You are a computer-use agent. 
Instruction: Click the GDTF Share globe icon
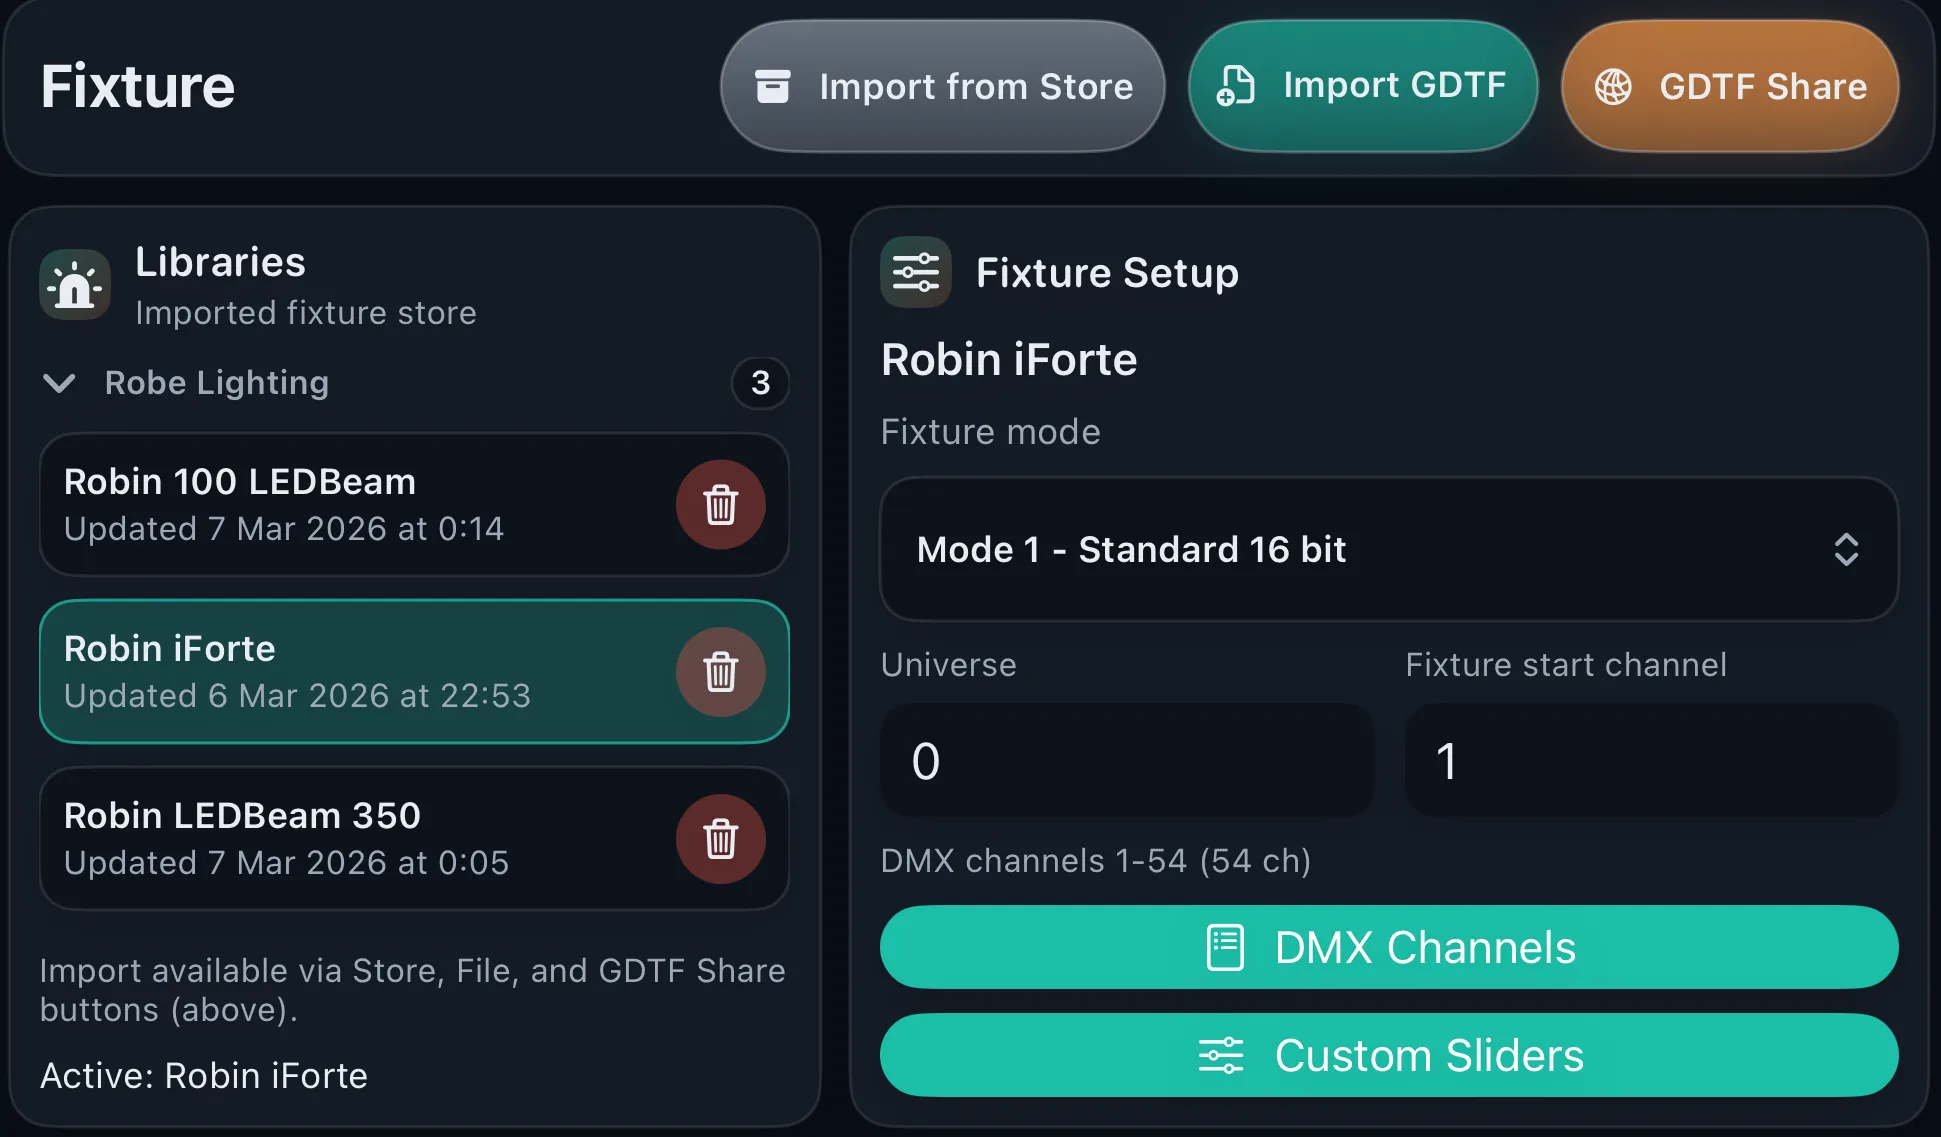1612,86
